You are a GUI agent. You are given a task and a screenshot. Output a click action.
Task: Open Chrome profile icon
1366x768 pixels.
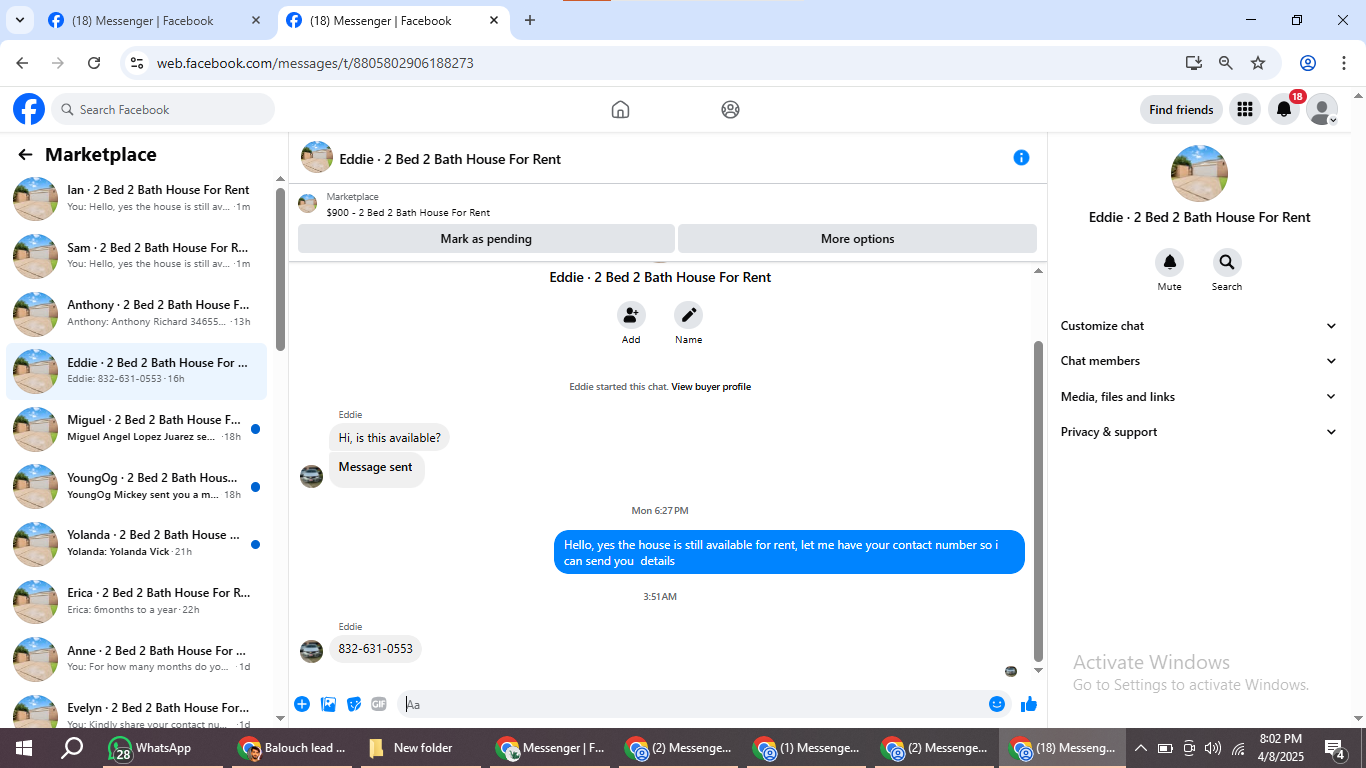click(x=1308, y=63)
